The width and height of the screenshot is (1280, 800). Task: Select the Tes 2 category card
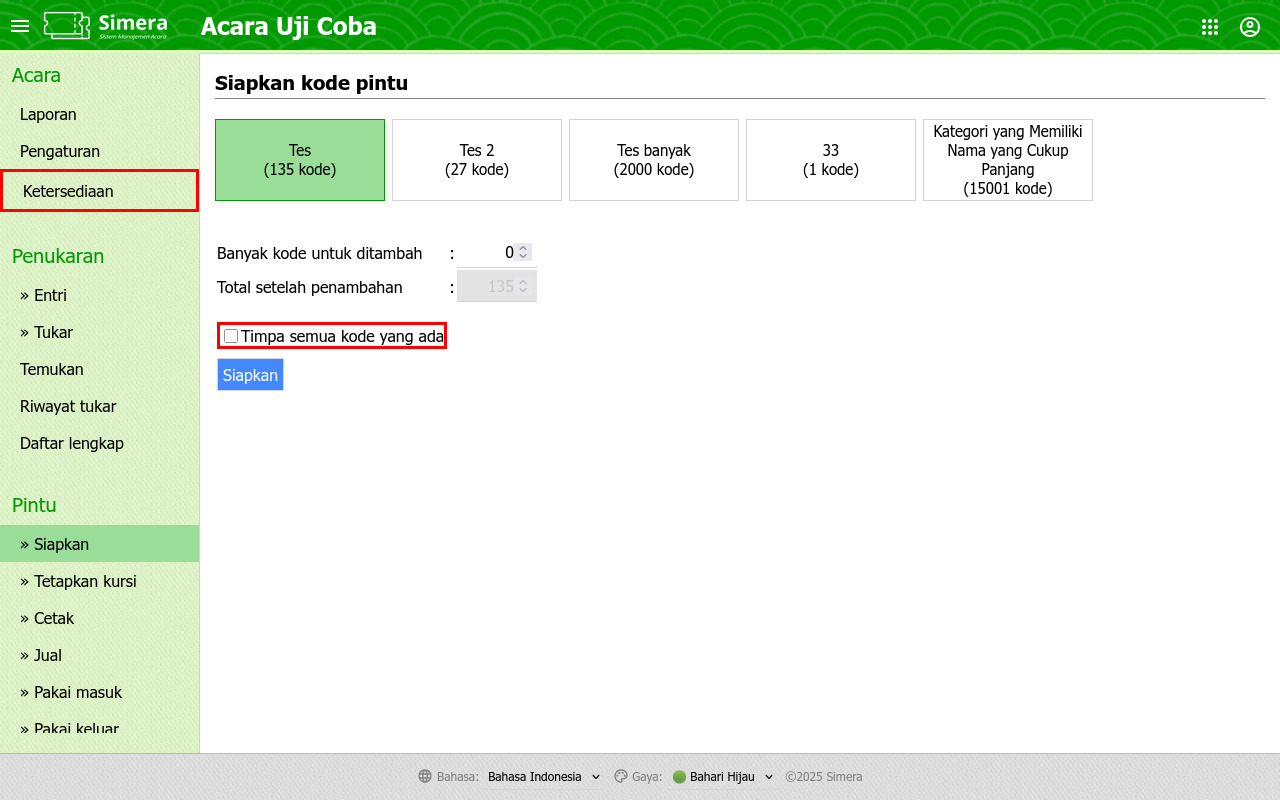click(x=477, y=160)
